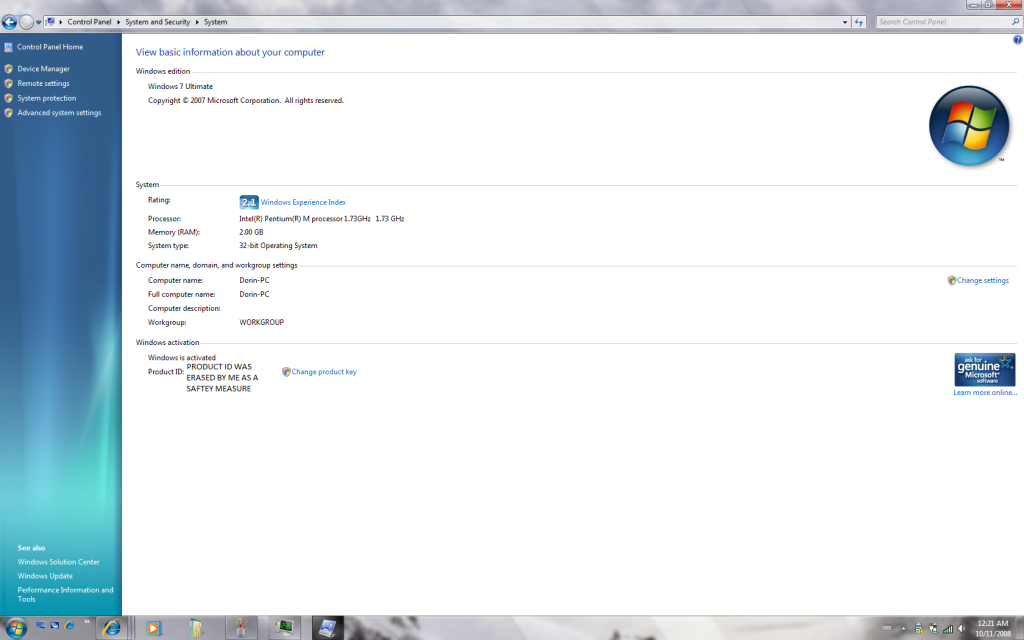Click the shield icon beside System protection
The image size is (1024, 640).
pos(8,98)
